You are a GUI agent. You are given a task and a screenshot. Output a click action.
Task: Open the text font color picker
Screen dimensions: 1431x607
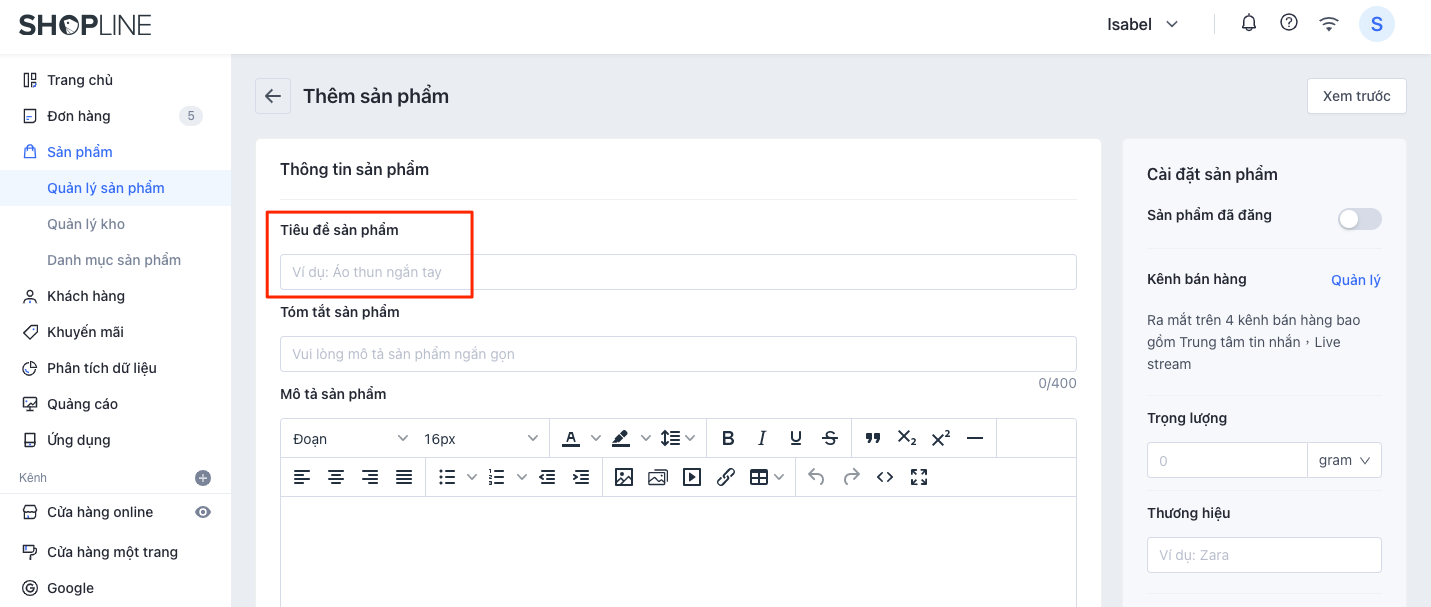point(572,438)
